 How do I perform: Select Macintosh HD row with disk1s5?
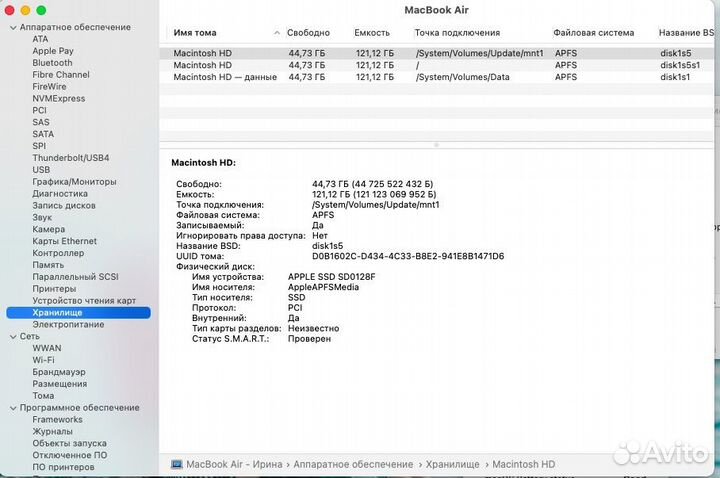437,53
